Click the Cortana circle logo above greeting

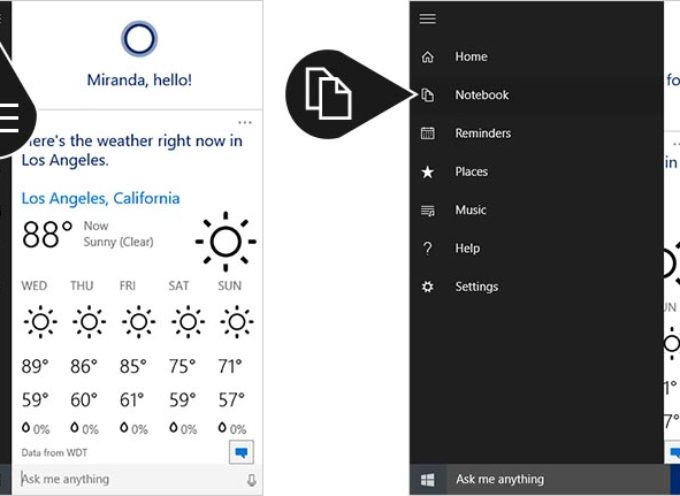[x=139, y=39]
